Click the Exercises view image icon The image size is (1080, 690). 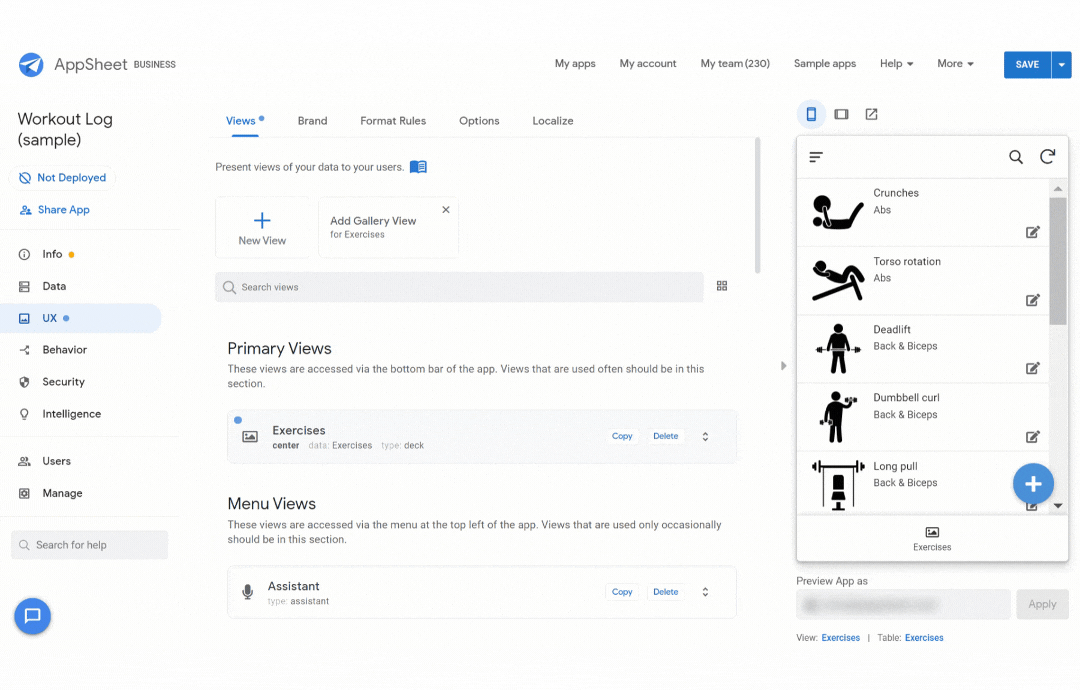tap(250, 437)
